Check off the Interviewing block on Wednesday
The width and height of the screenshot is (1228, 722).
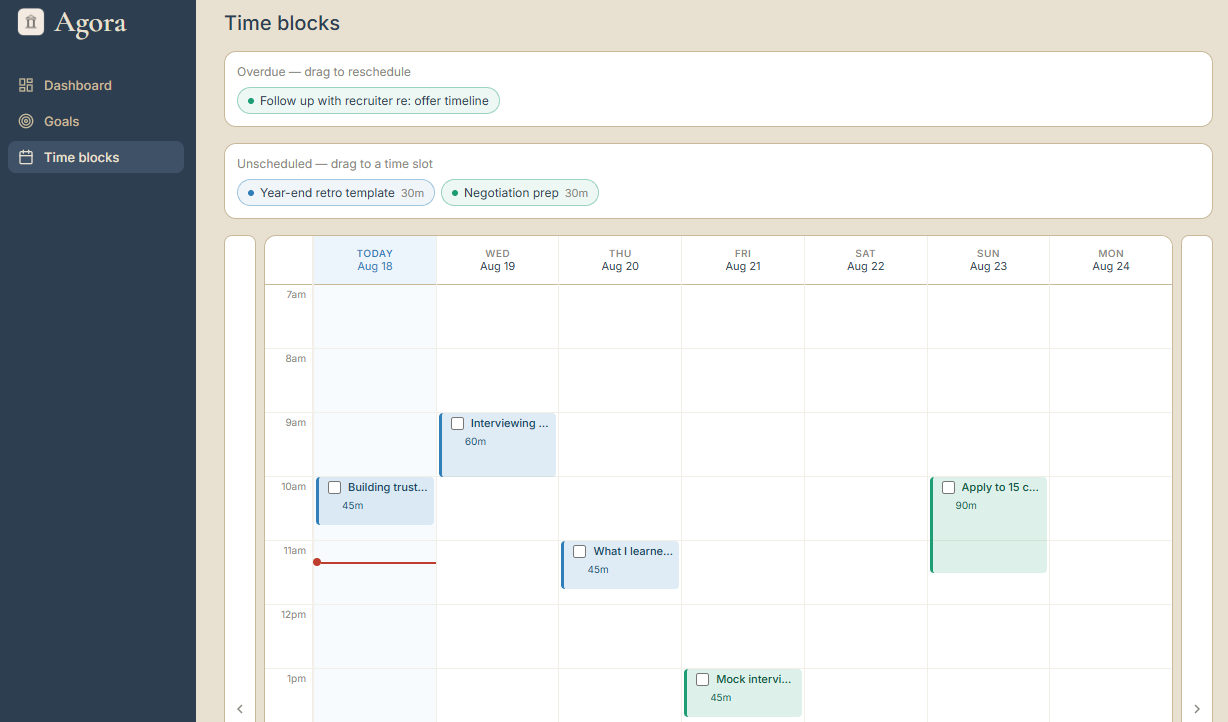458,424
